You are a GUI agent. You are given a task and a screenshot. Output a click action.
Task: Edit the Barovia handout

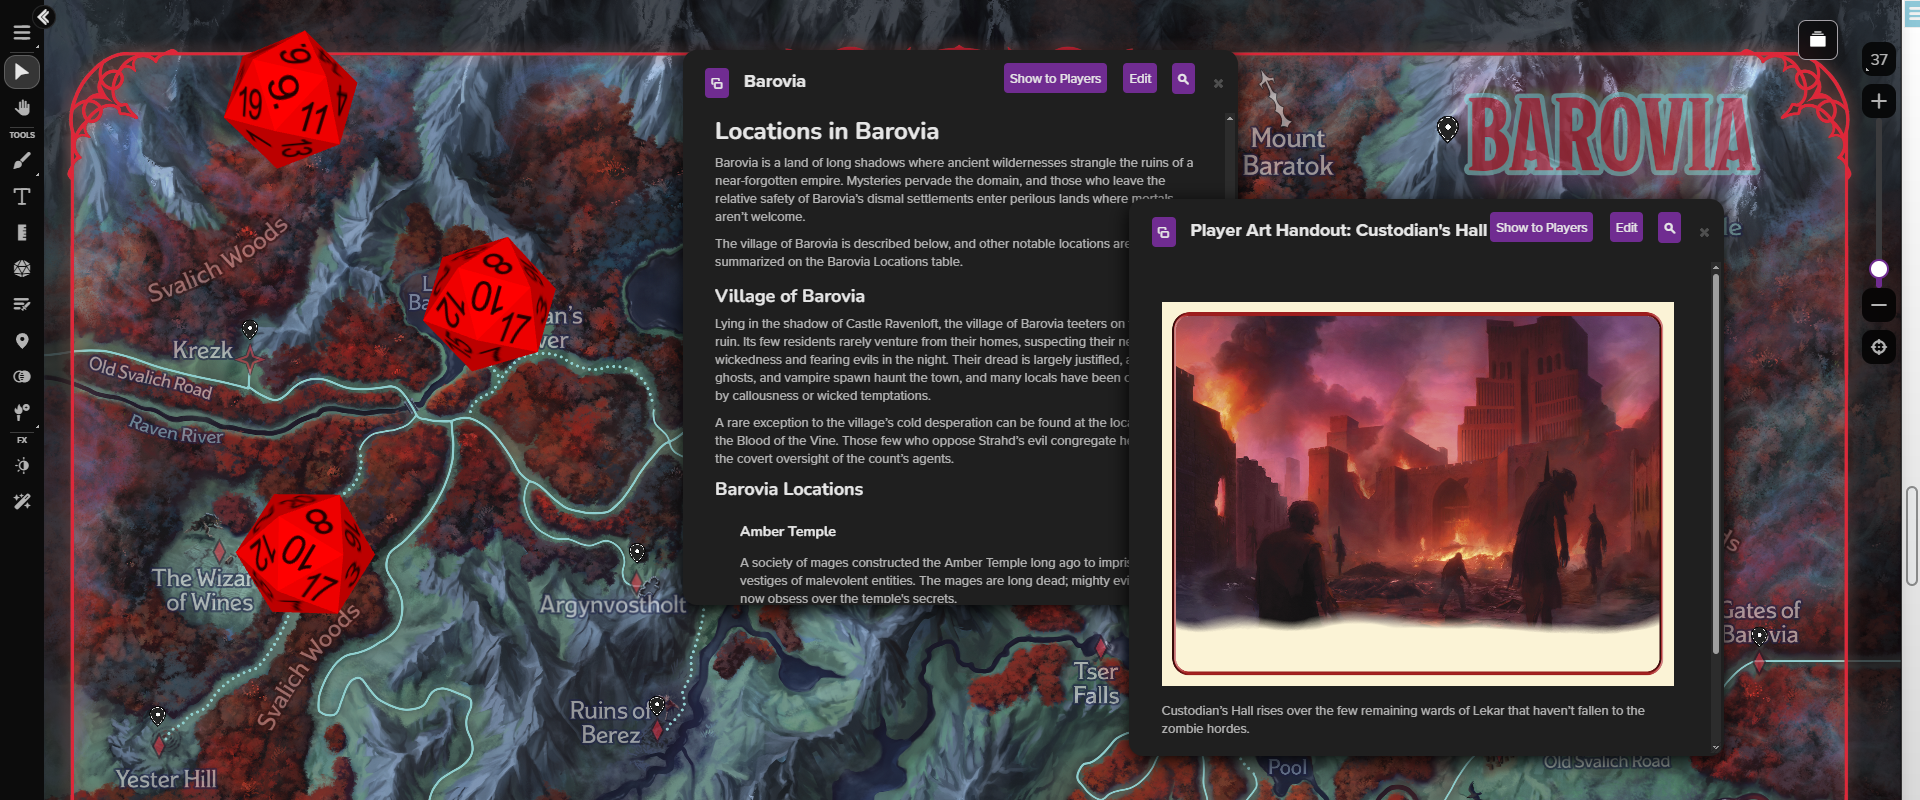[x=1140, y=79]
